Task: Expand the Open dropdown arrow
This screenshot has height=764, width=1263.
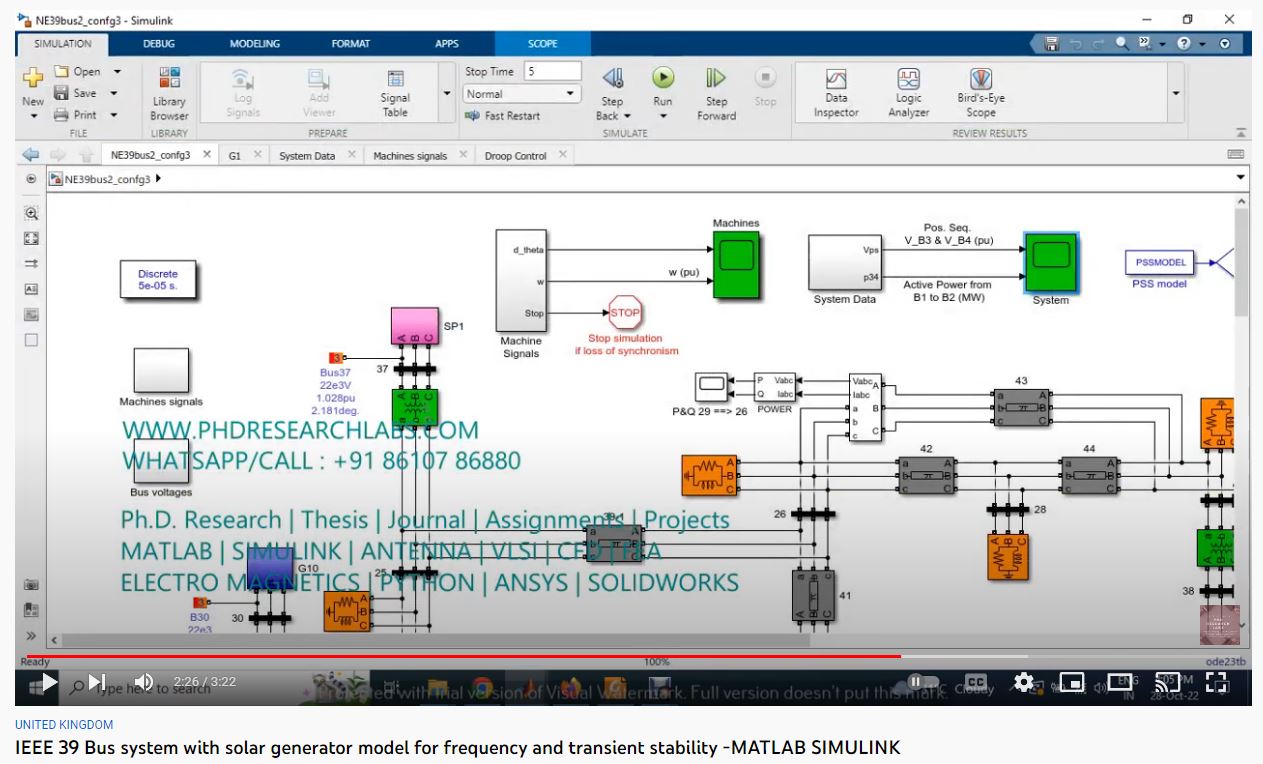Action: click(117, 72)
